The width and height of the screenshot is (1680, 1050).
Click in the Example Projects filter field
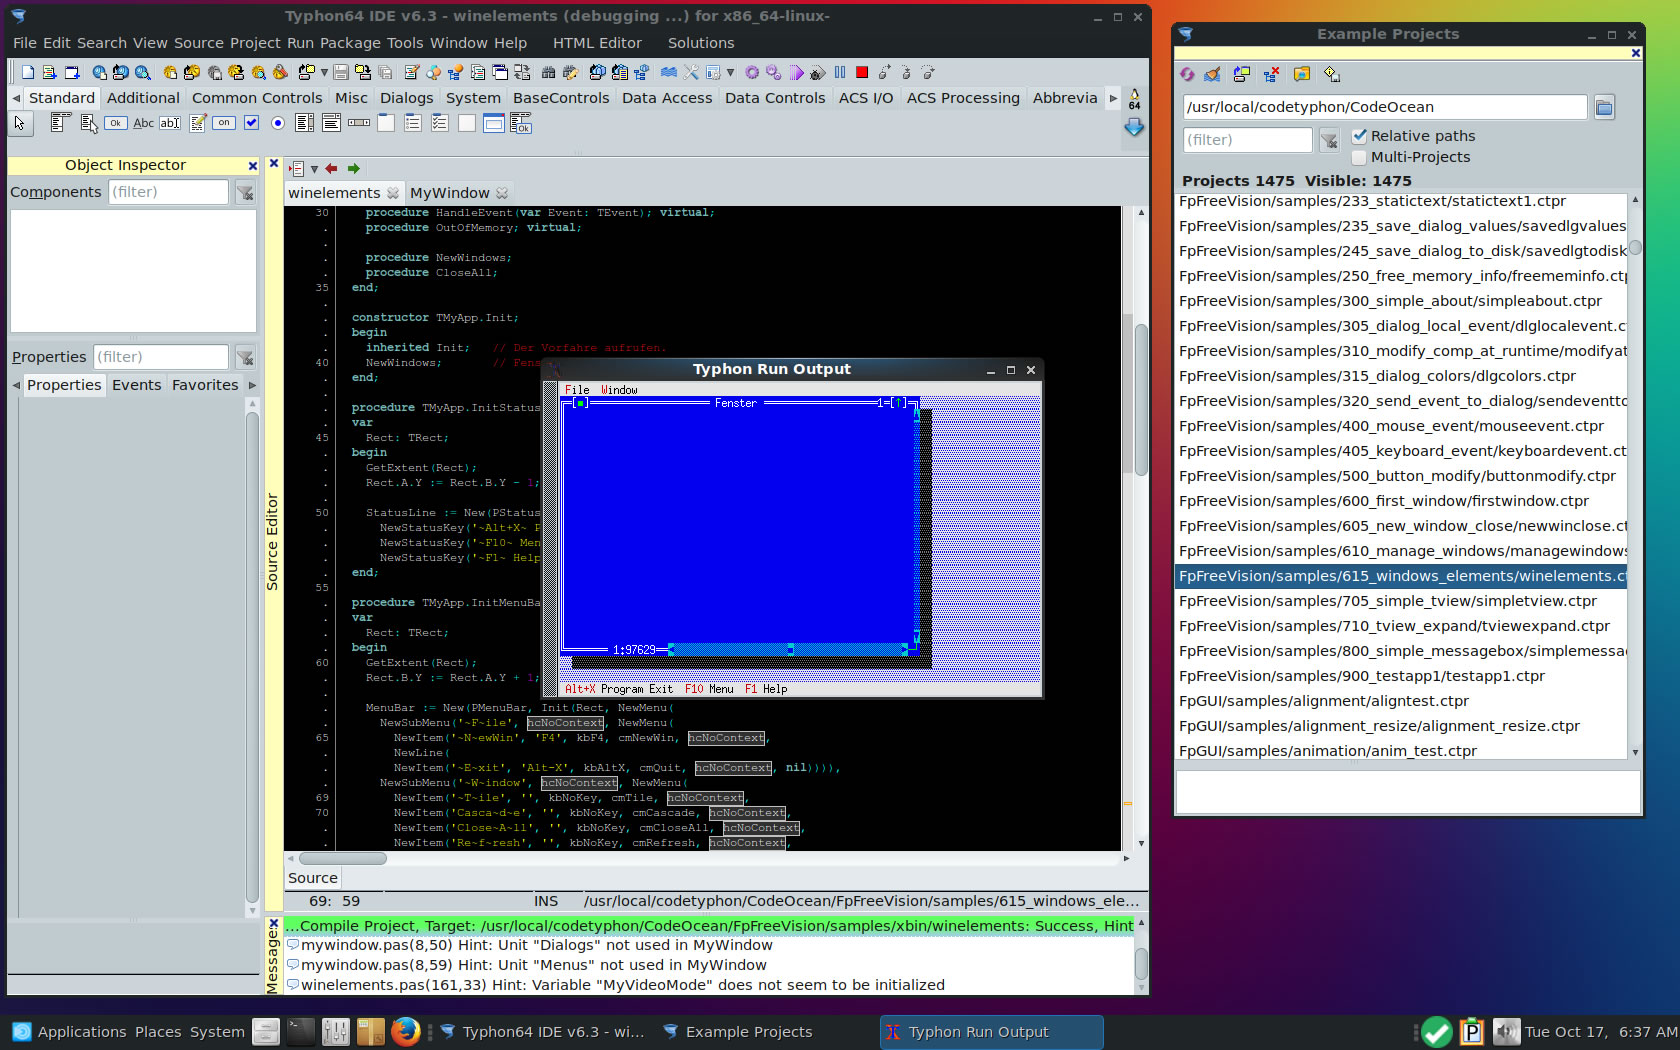point(1247,140)
